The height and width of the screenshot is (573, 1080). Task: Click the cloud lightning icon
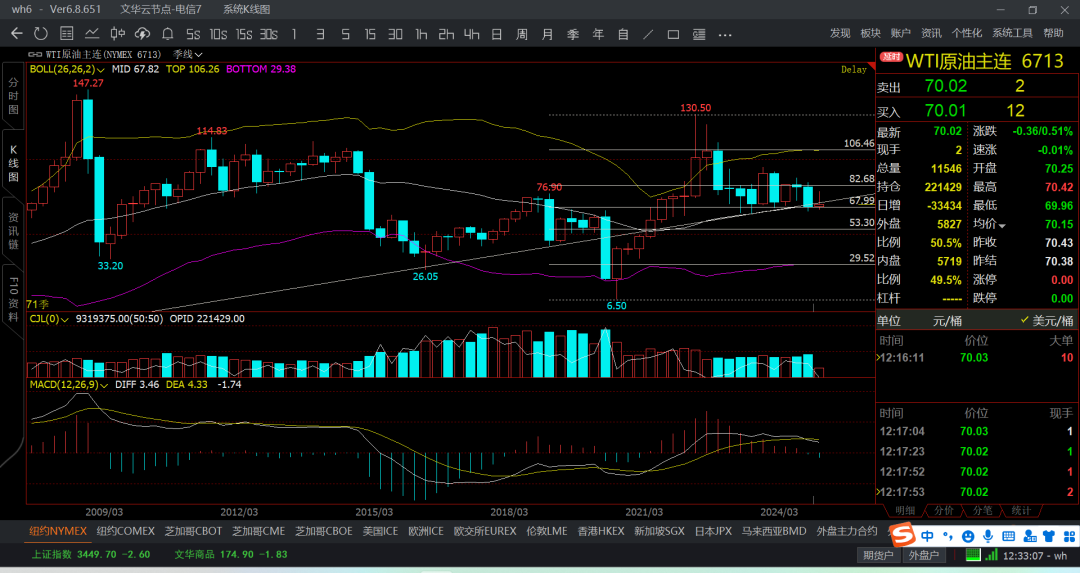143,34
